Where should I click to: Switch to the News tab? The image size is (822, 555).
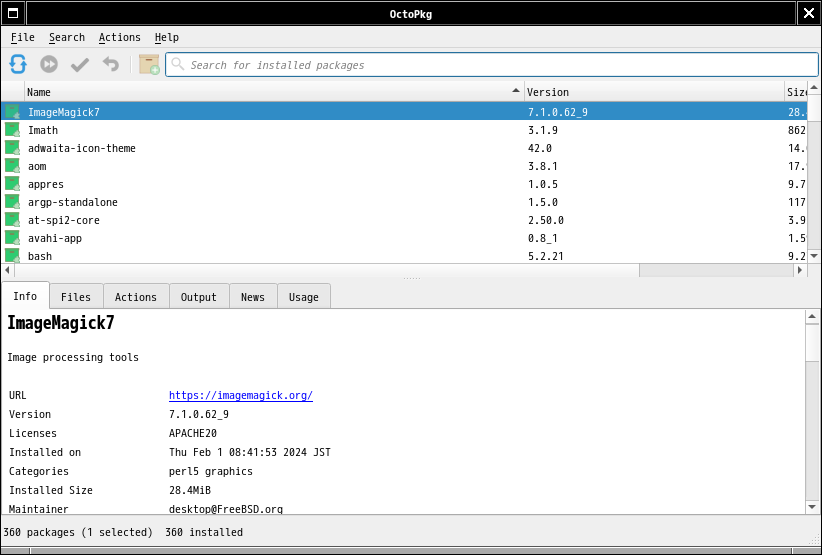pyautogui.click(x=253, y=297)
